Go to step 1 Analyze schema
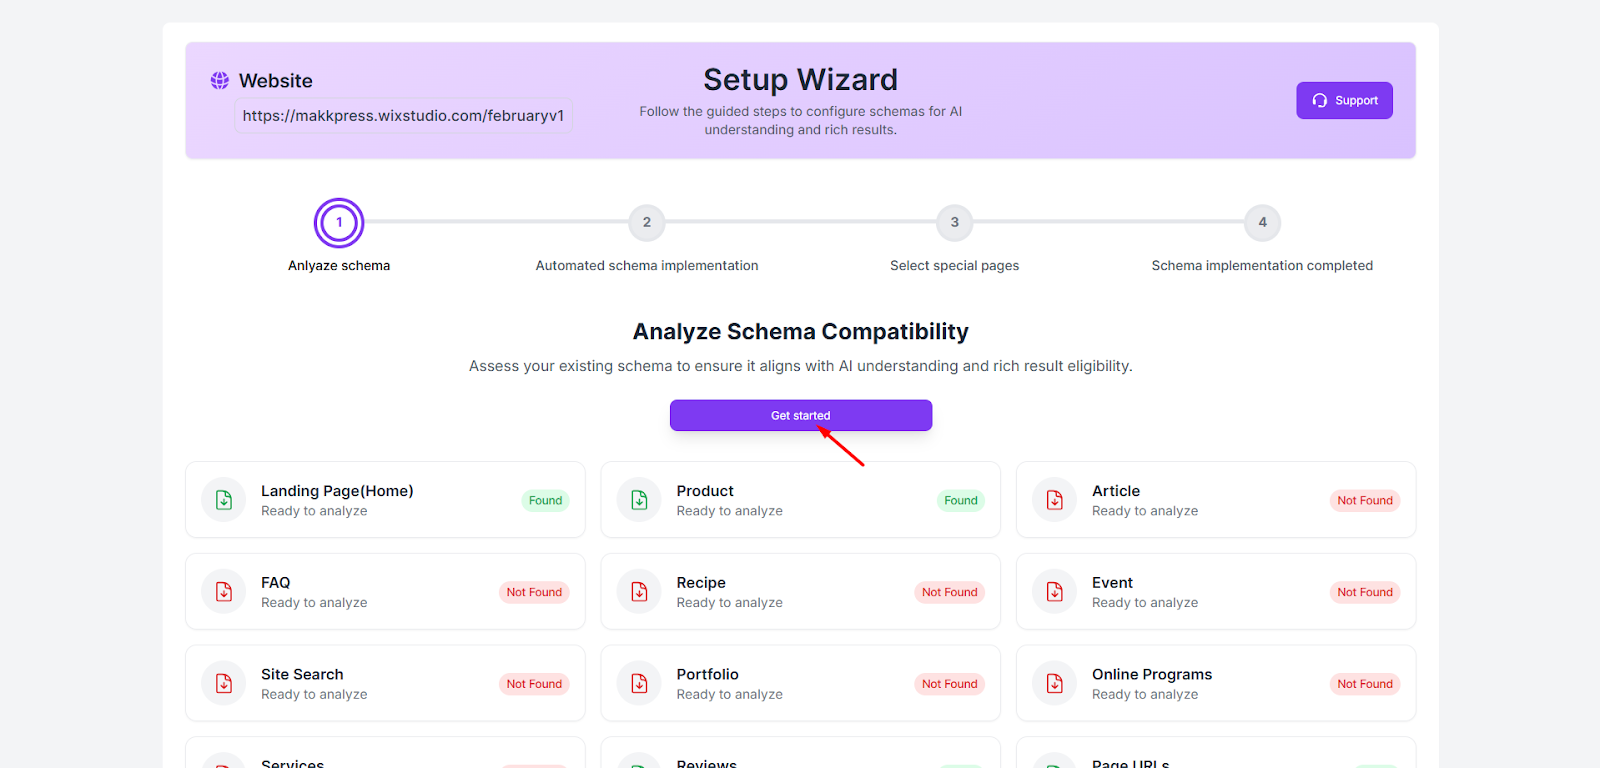Screen dimensions: 1600x768 [x=339, y=223]
